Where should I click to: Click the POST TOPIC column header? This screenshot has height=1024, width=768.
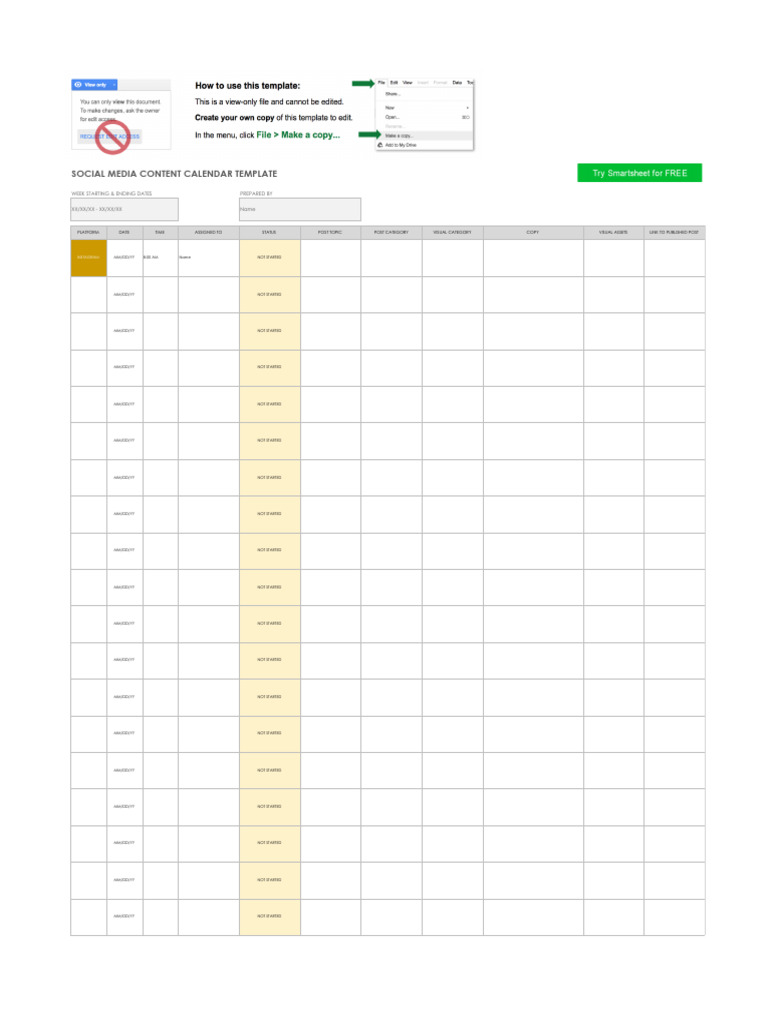(x=330, y=232)
